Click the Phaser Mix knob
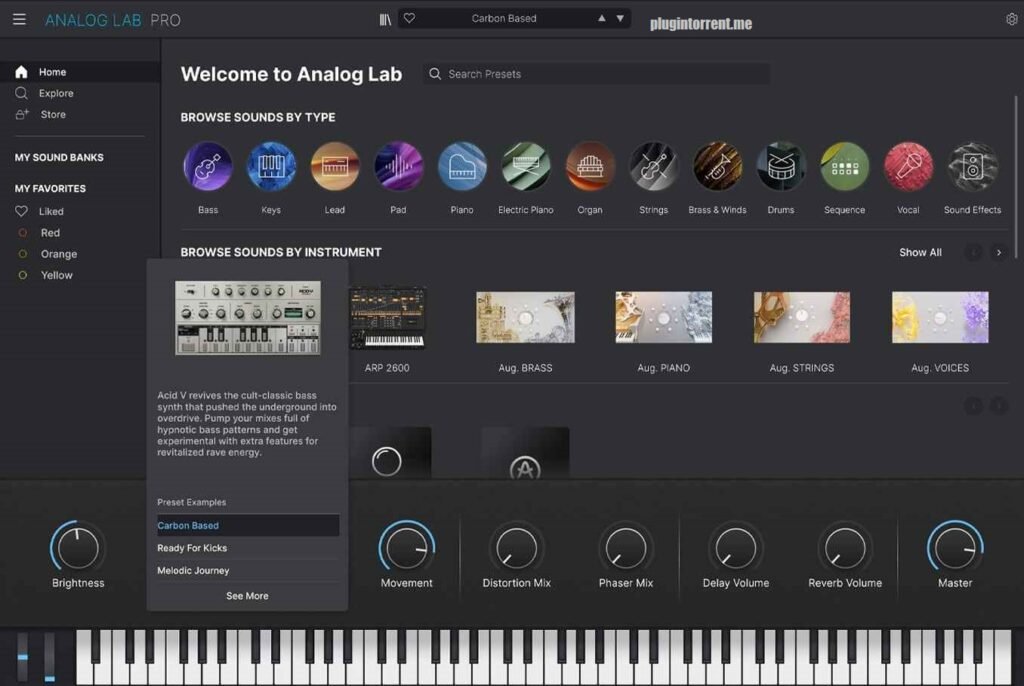This screenshot has width=1024, height=686. coord(626,547)
